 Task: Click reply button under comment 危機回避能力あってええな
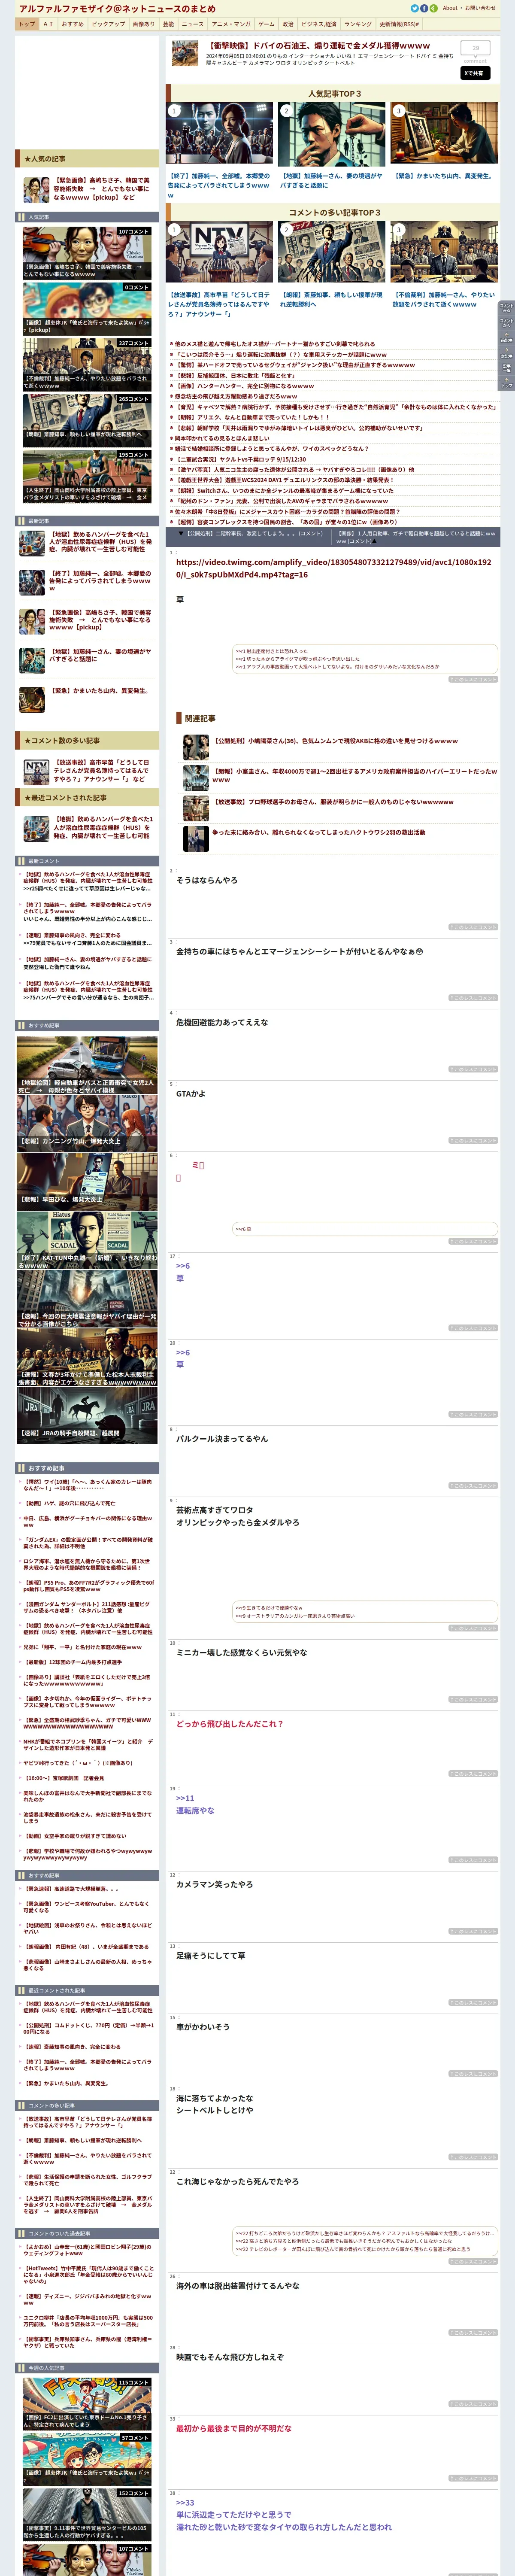[x=472, y=1069]
